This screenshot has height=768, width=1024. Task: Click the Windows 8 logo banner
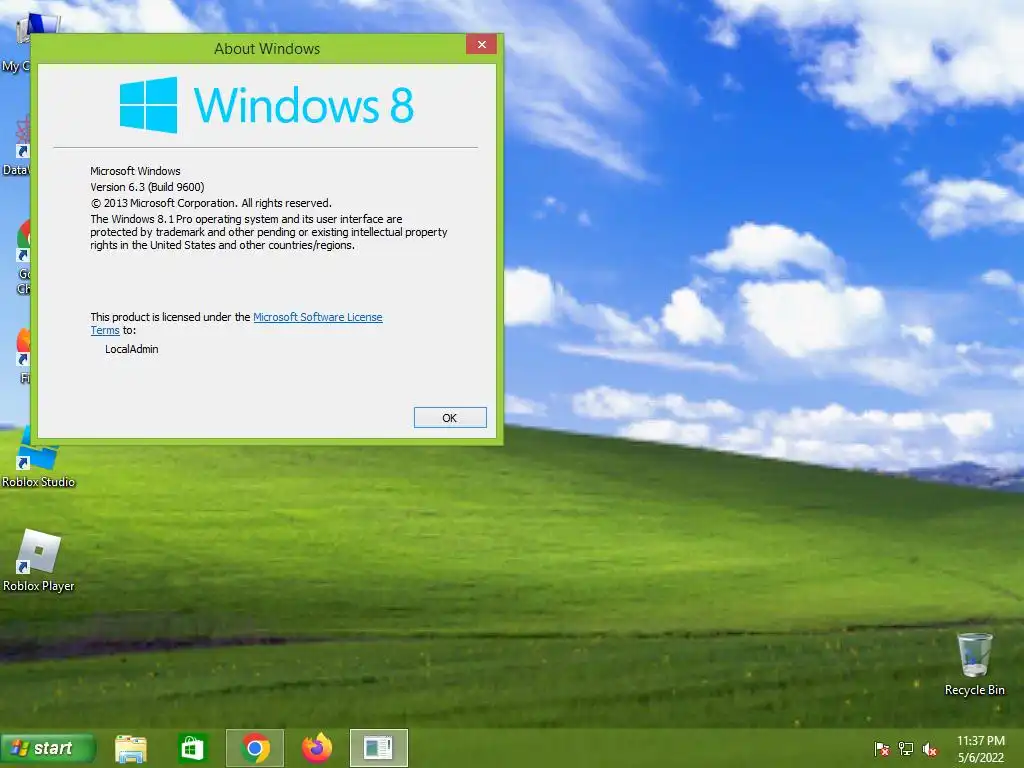[x=266, y=105]
